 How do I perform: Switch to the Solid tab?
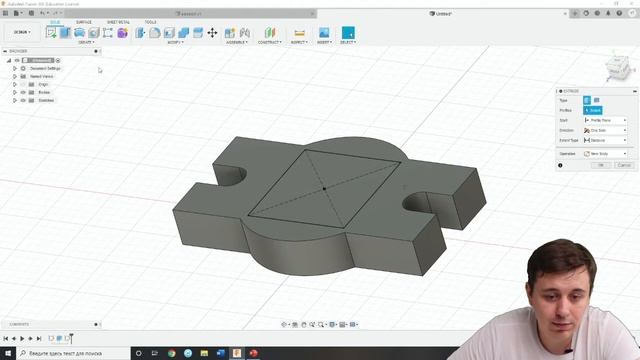click(x=55, y=22)
